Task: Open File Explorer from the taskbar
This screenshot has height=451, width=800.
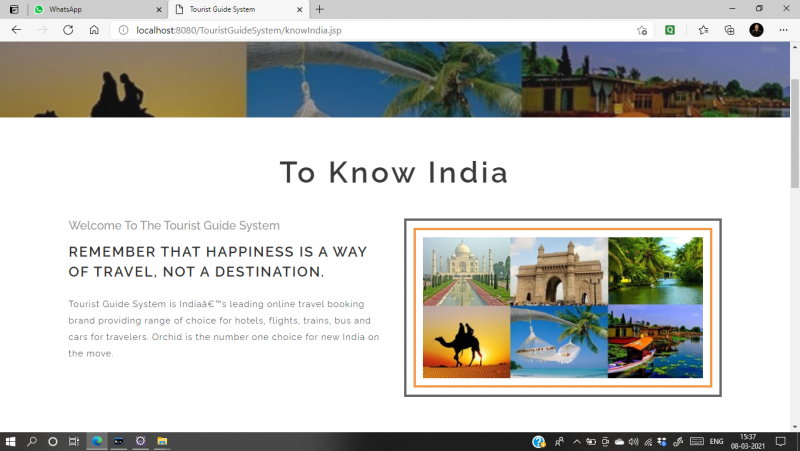Action: (x=162, y=441)
